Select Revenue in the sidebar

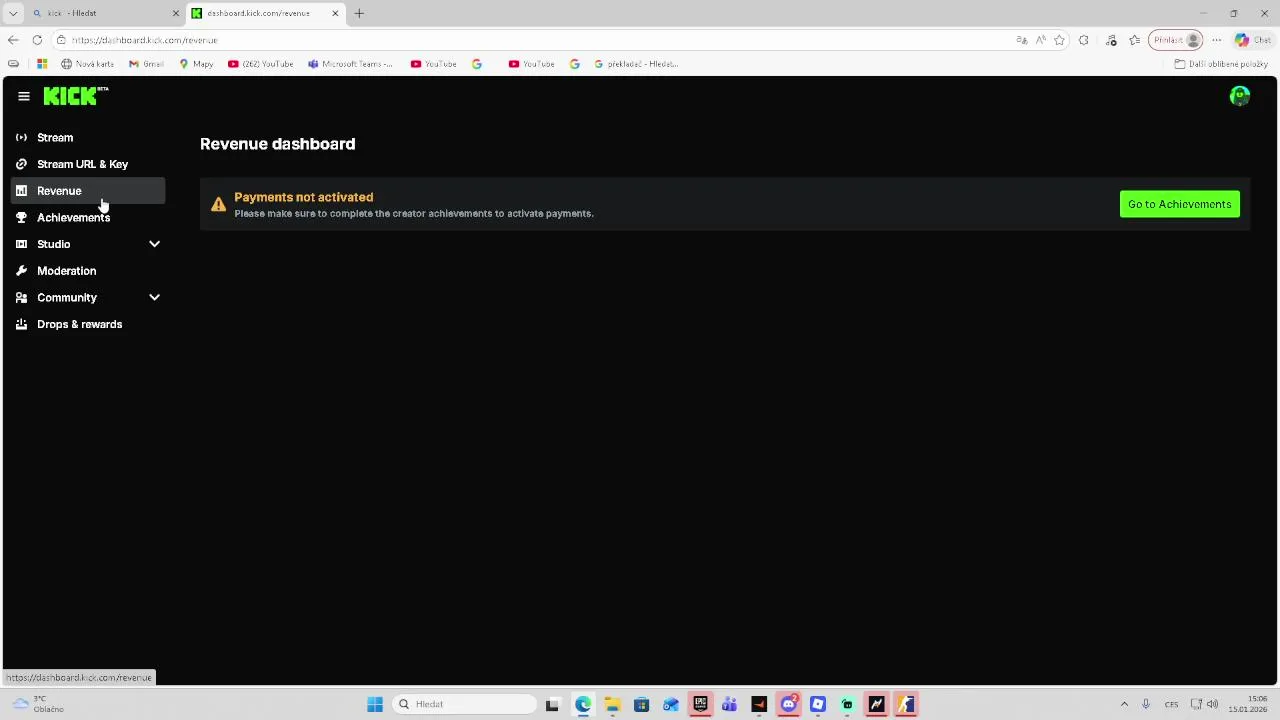88,191
